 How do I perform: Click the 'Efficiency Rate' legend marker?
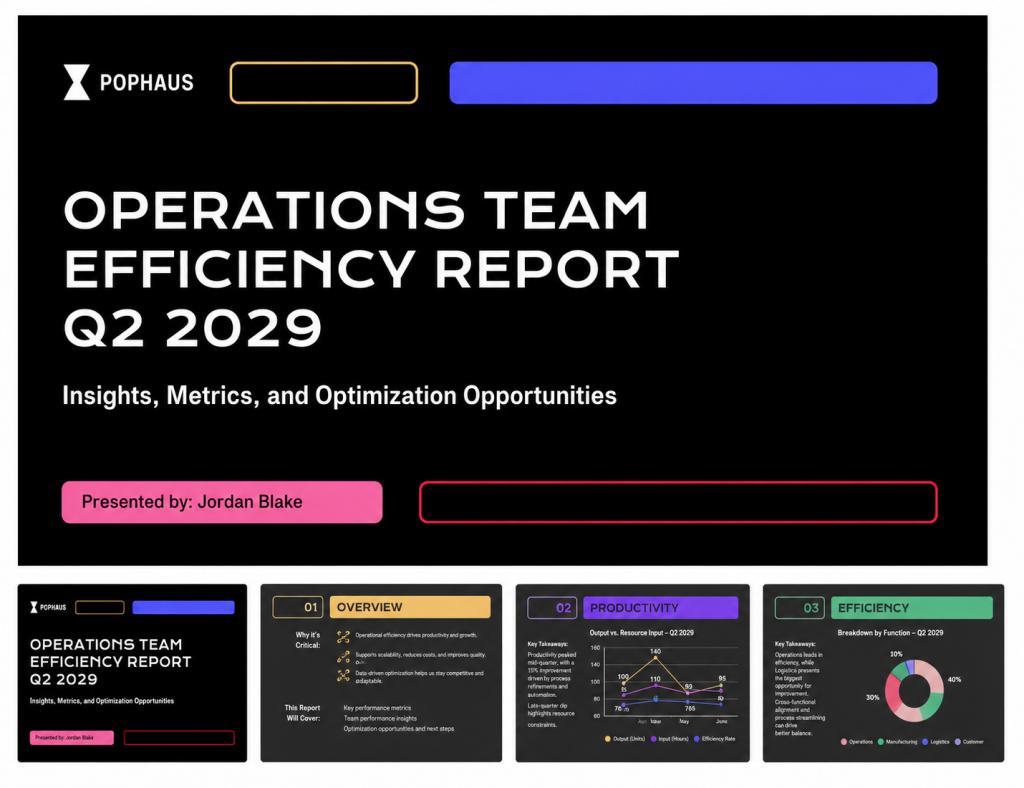click(x=697, y=739)
